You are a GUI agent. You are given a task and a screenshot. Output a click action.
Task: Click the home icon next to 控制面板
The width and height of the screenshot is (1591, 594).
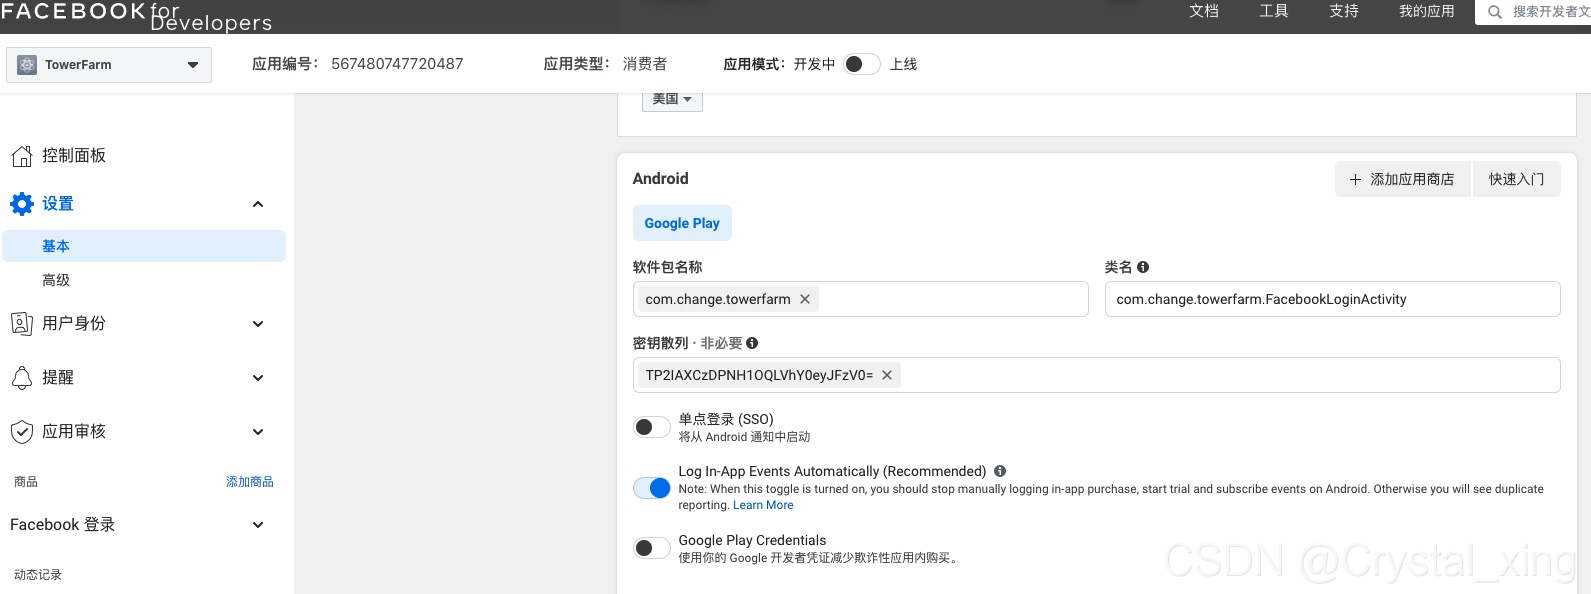click(22, 156)
